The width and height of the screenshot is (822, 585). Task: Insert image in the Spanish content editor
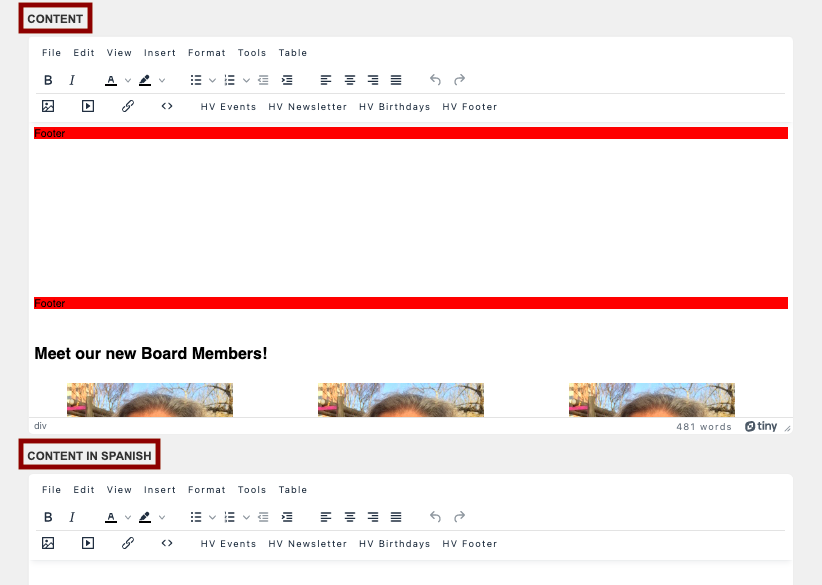point(48,544)
